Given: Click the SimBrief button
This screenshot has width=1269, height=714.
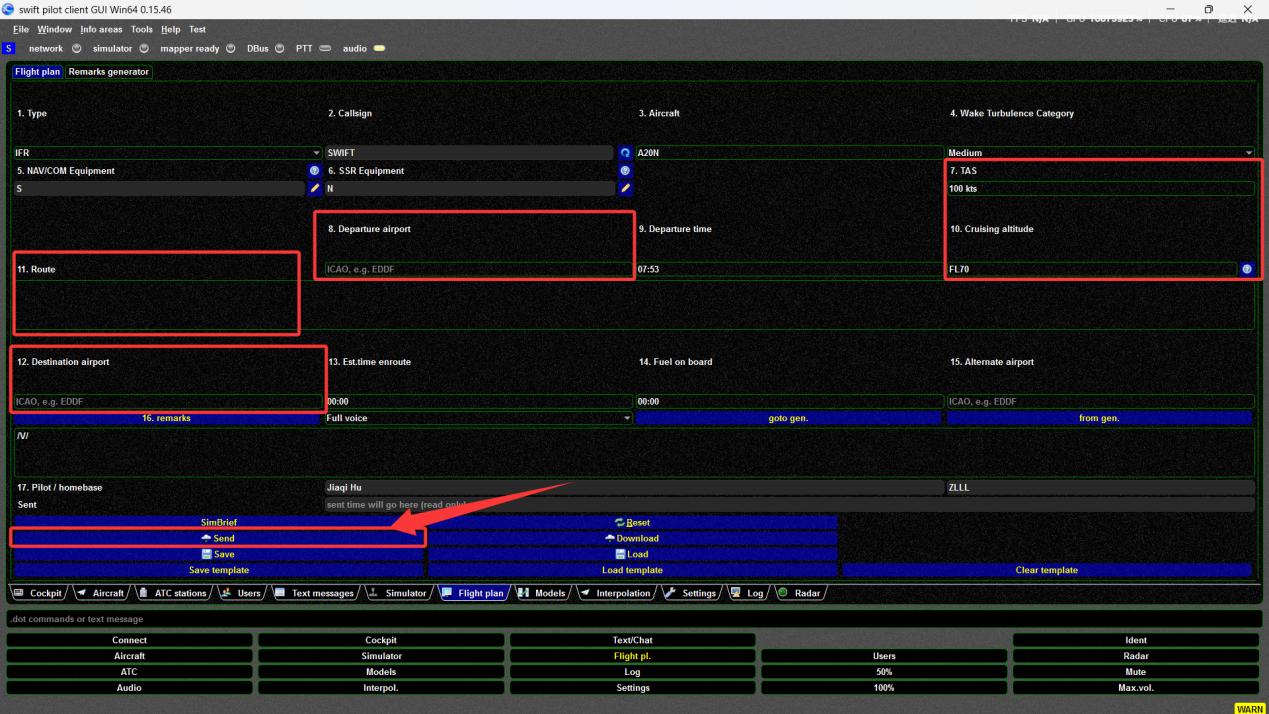Looking at the screenshot, I should pyautogui.click(x=218, y=522).
